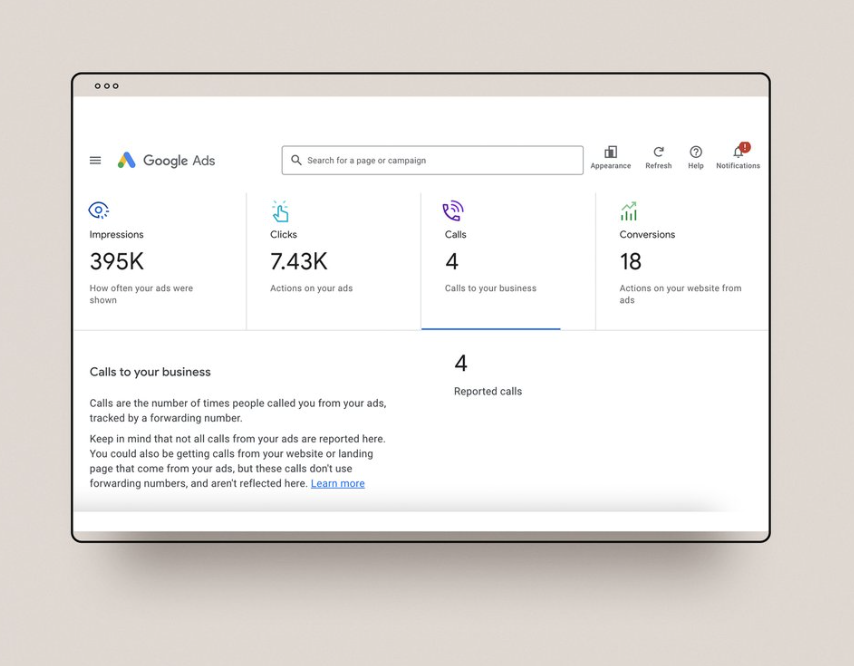This screenshot has height=666, width=854.
Task: Click 'Actions on your website from ads' text
Action: 680,294
